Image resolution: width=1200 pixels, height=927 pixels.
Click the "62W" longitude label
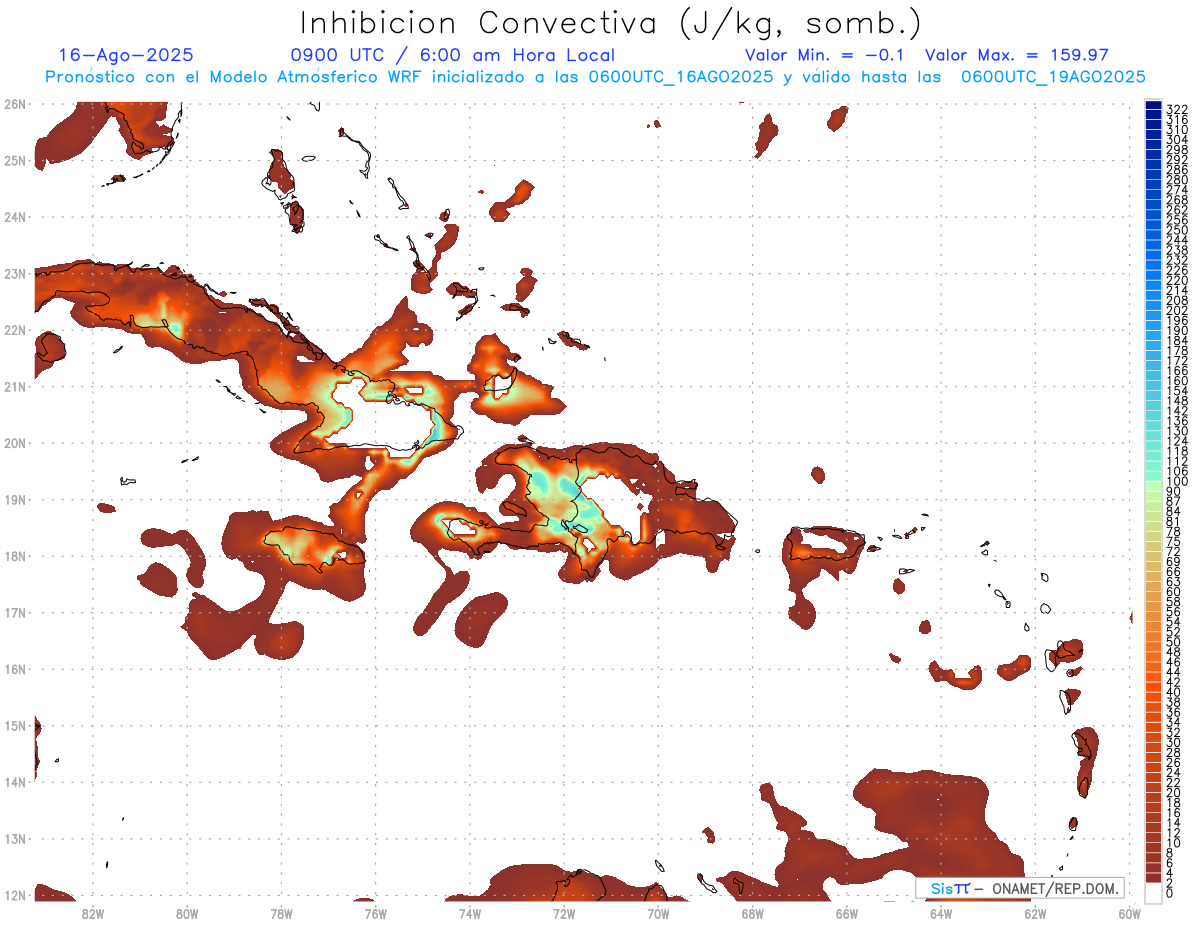(x=1034, y=913)
